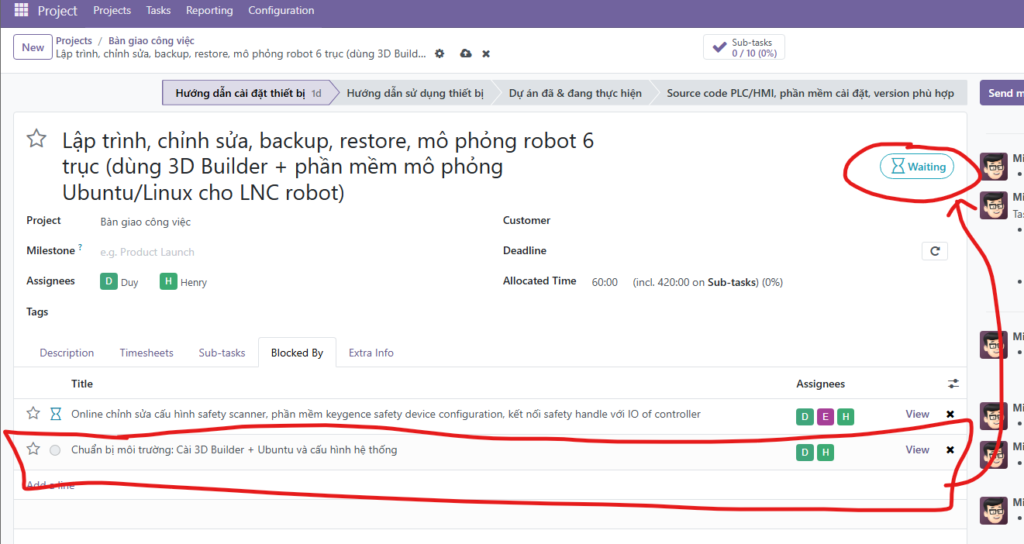1024x544 pixels.
Task: Click the state circle of 'Chuẩn bị môi trường'
Action: tap(55, 451)
